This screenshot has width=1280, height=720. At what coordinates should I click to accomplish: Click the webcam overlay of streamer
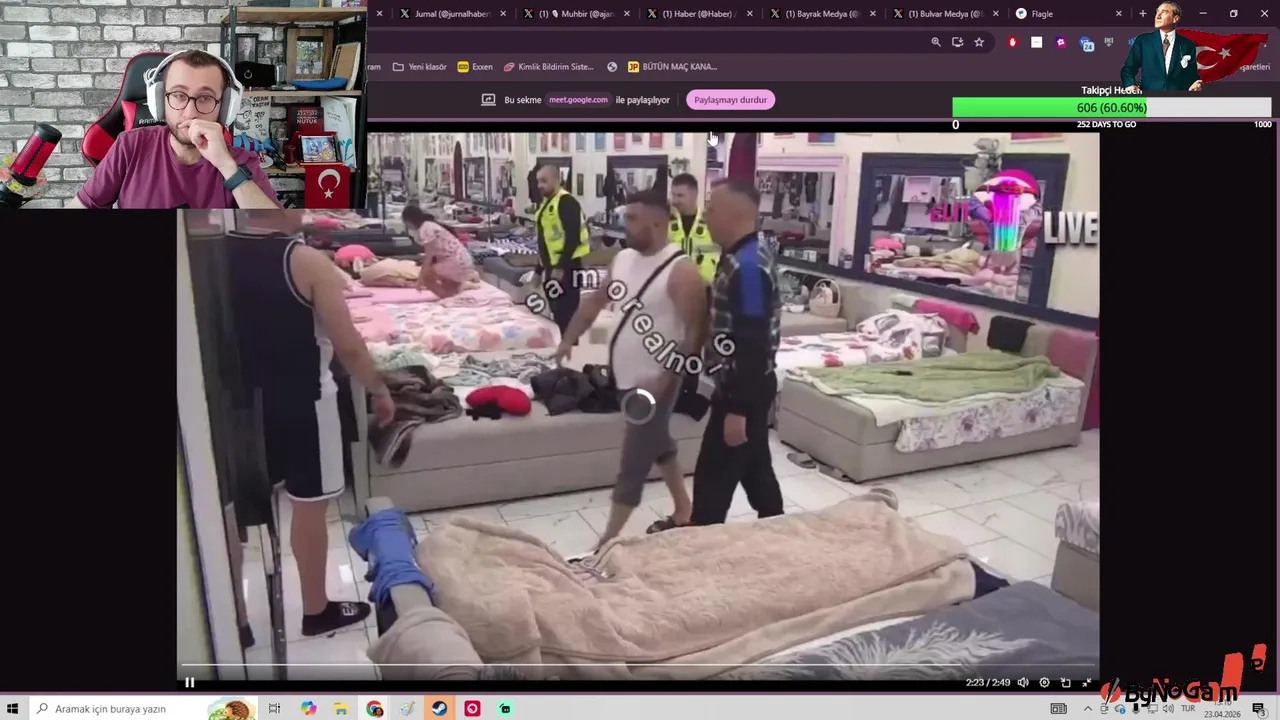click(x=183, y=104)
